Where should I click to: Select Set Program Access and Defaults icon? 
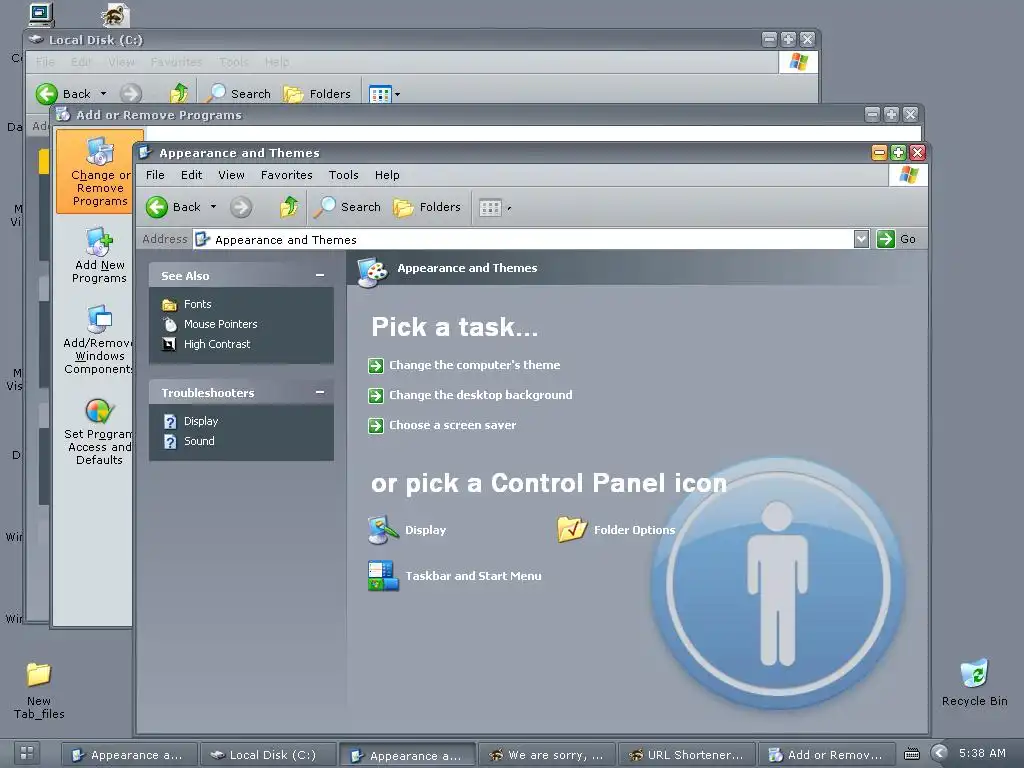[98, 432]
